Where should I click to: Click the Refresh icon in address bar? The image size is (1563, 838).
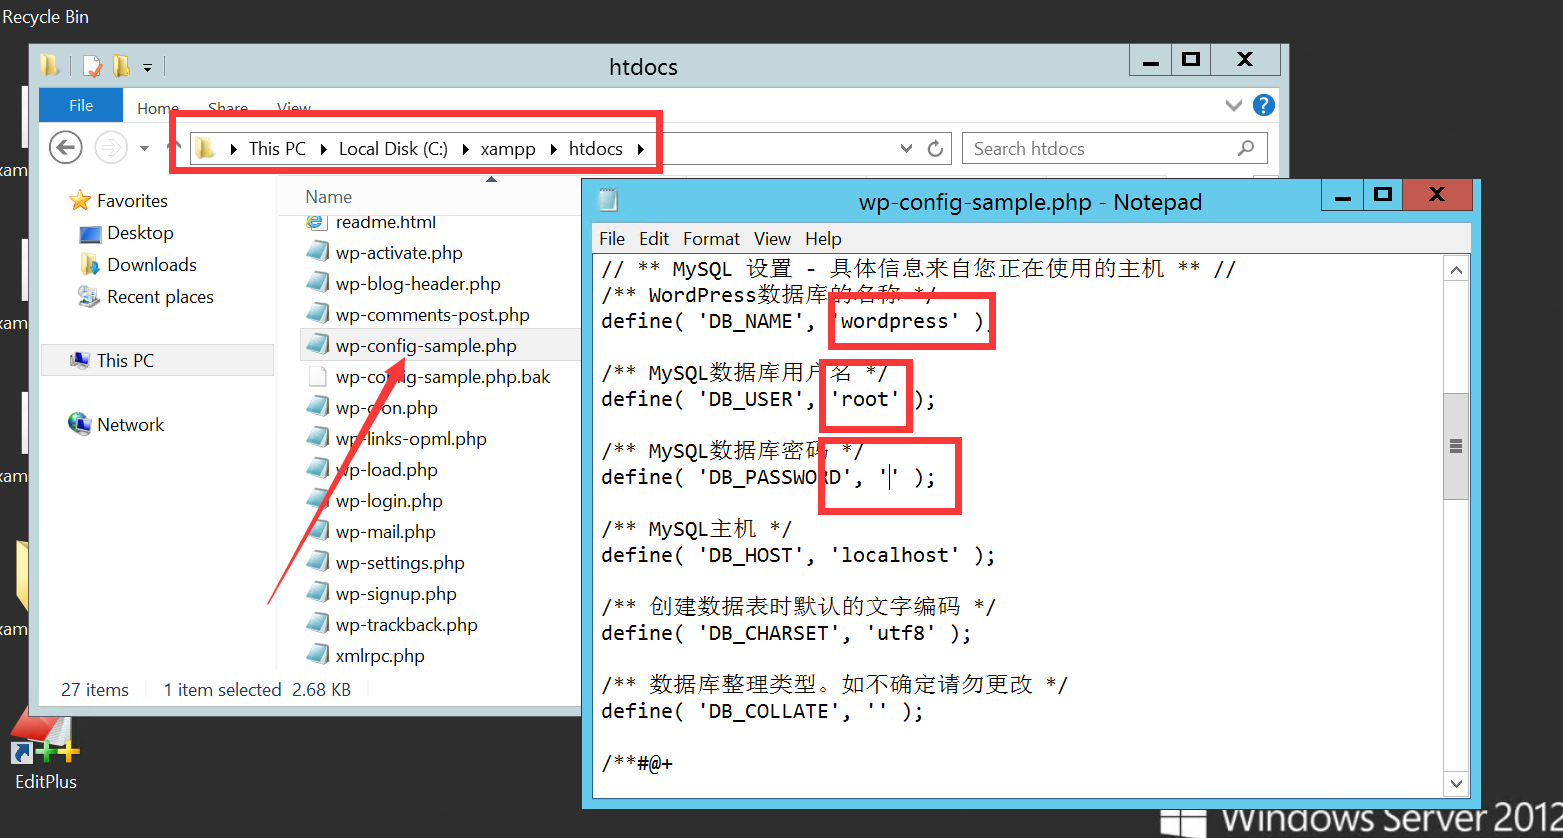[936, 149]
